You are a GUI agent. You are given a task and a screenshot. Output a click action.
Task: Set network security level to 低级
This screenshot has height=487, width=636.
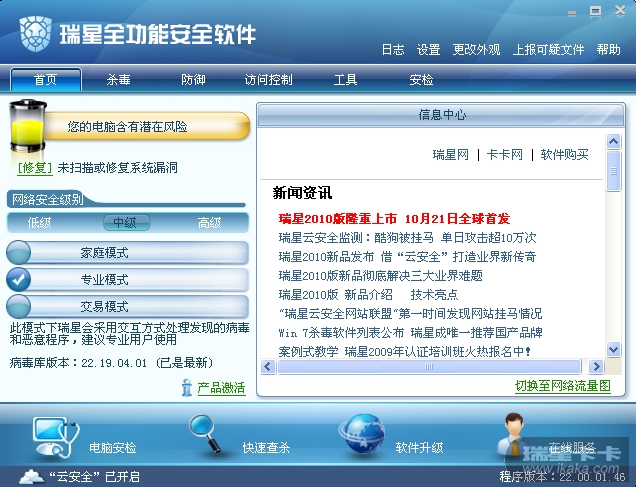coord(39,223)
